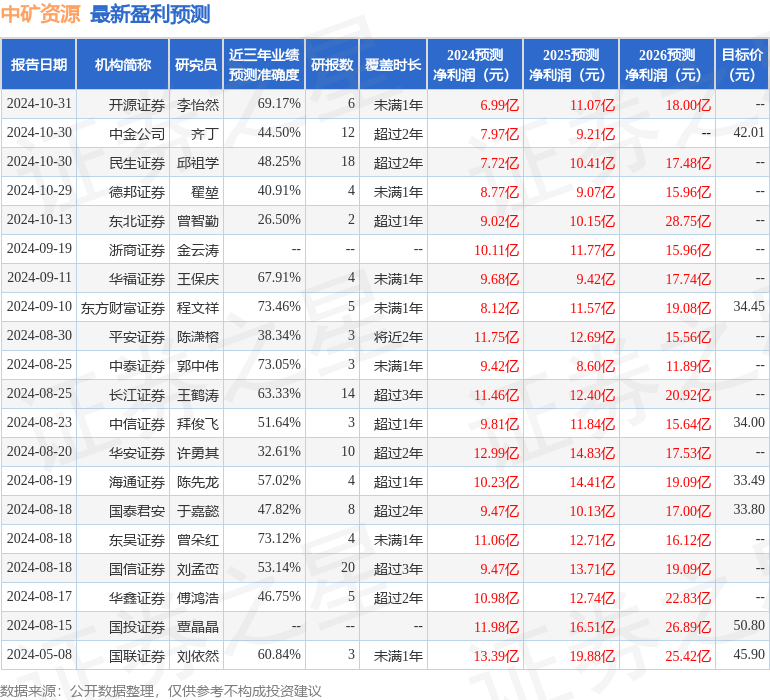
Task: Select analyst 程文祥 cell
Action: pos(198,308)
